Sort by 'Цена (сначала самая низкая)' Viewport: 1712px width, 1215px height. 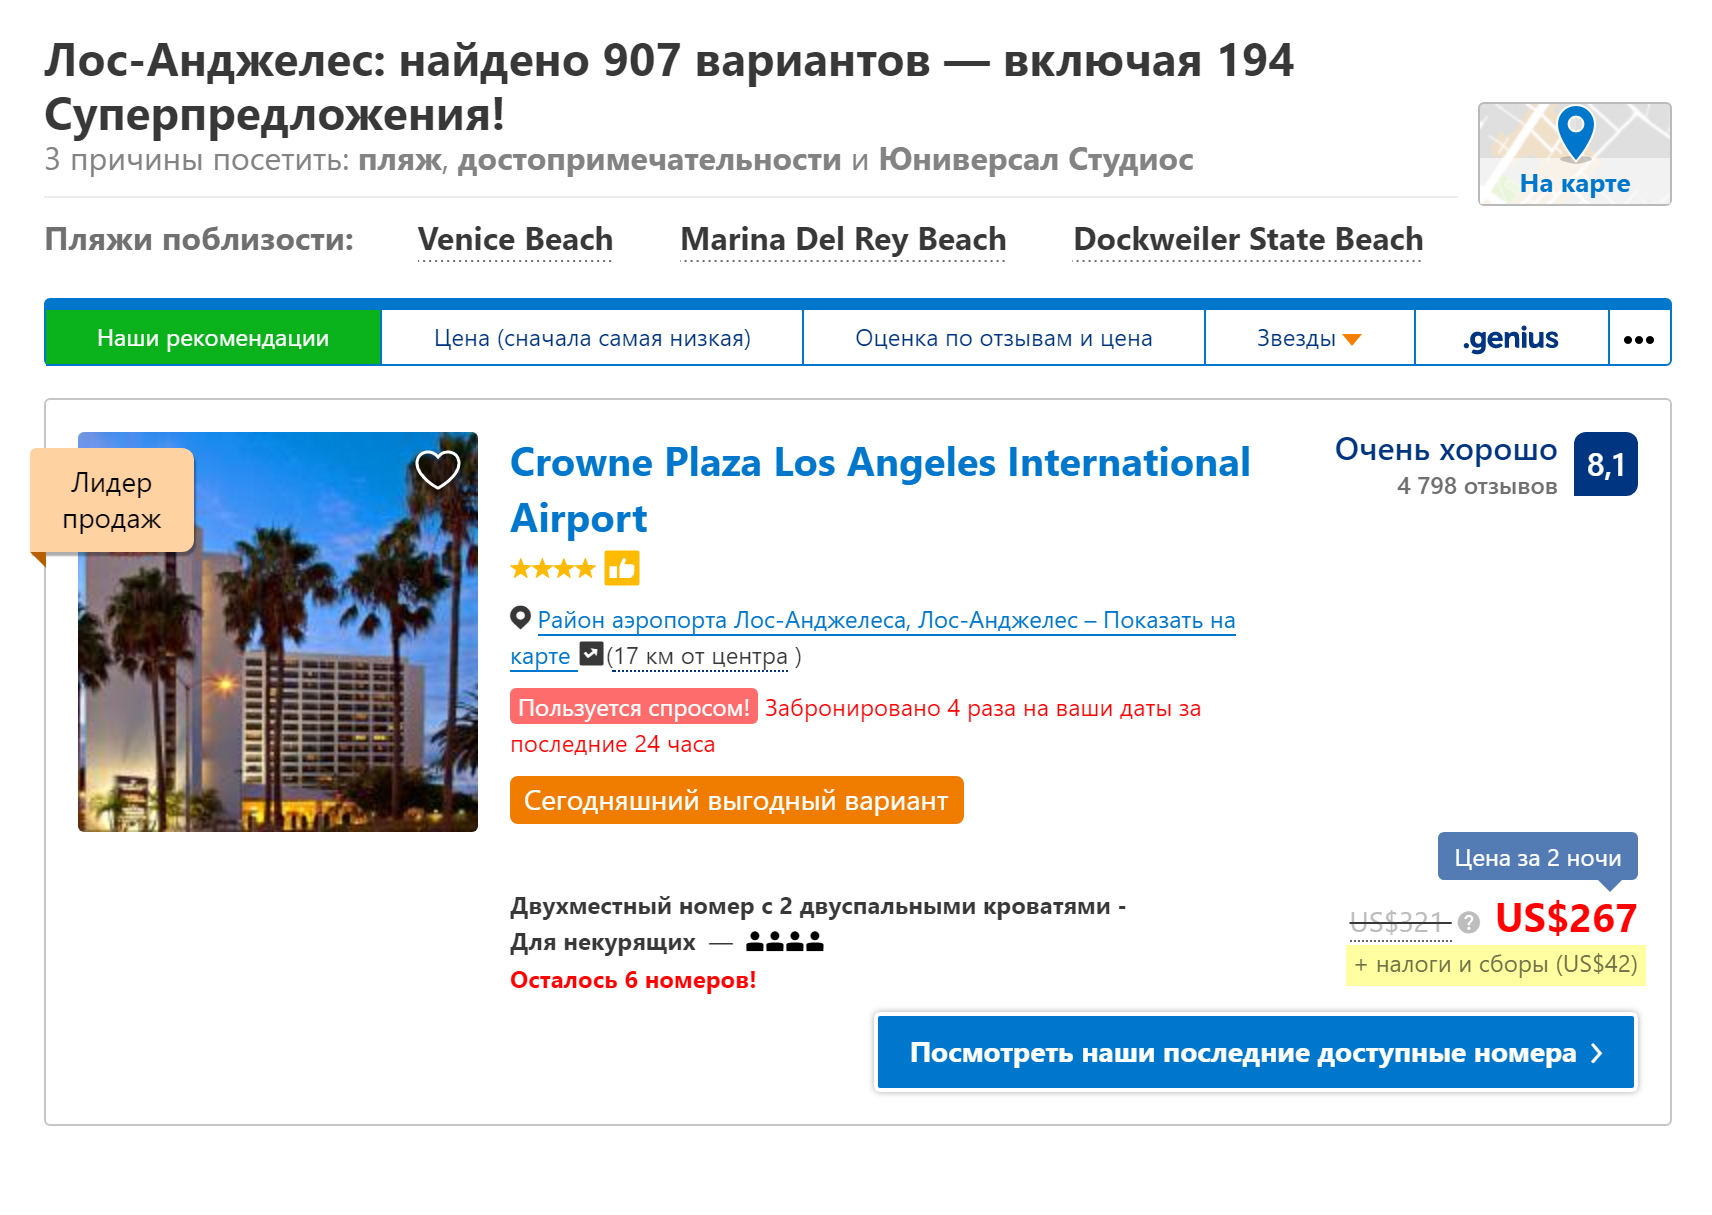coord(592,339)
